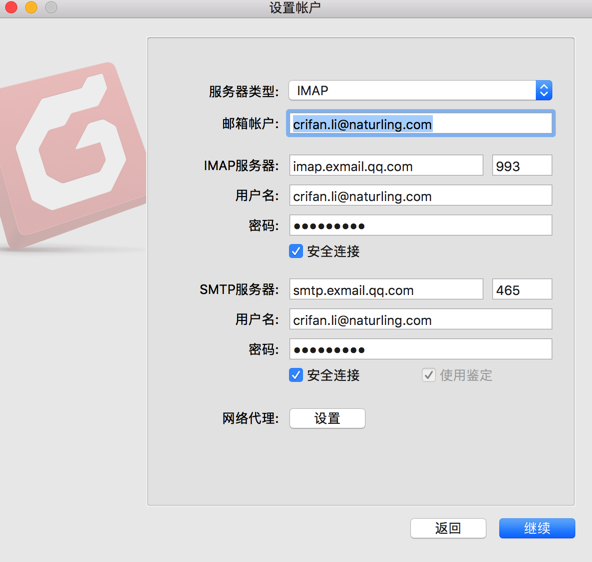Click the 服务器类型 label text
592x562 pixels.
[x=244, y=91]
